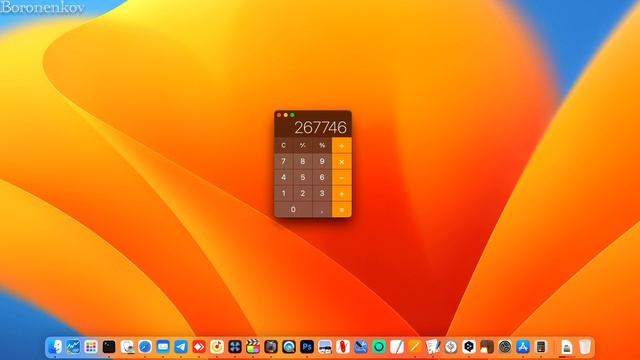This screenshot has width=640, height=360.
Task: Open the orange Pages-style pencil app
Action: point(415,347)
